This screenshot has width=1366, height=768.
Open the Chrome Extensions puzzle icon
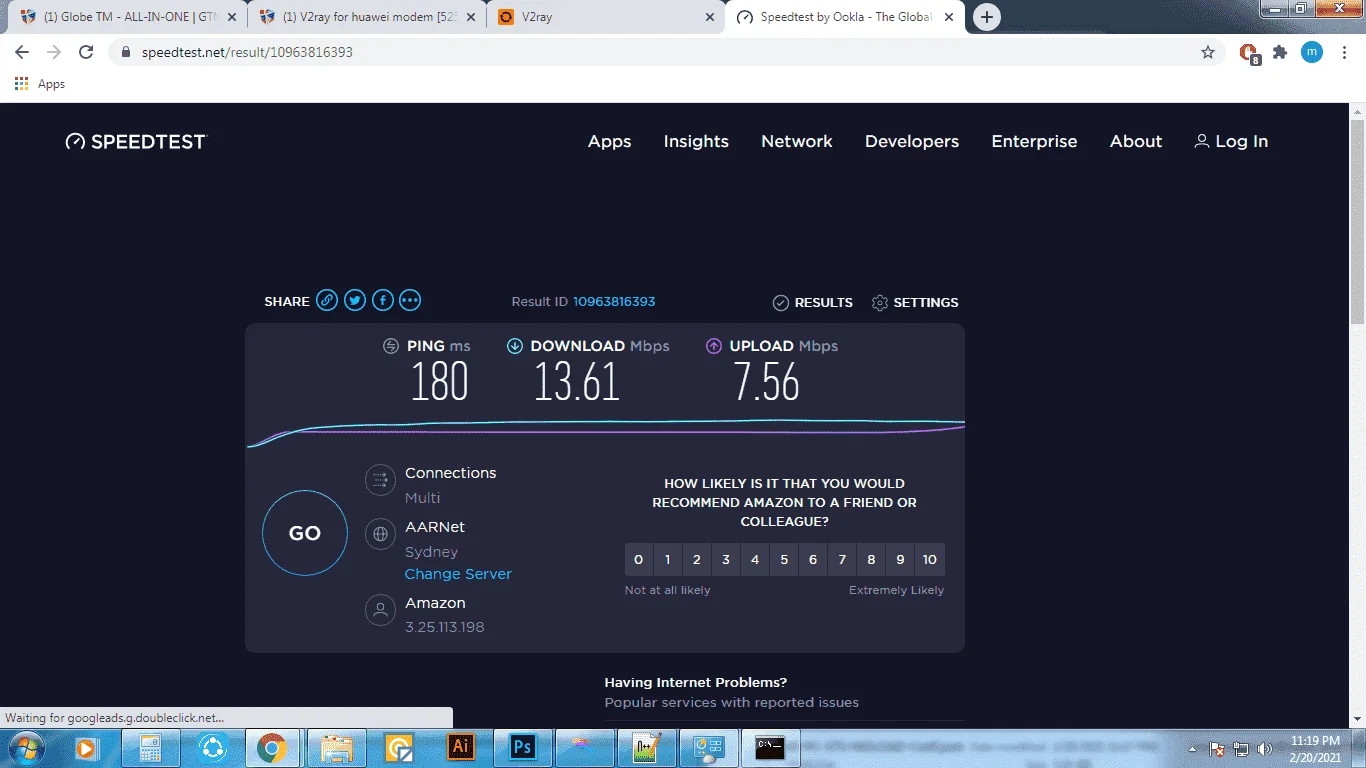1280,52
